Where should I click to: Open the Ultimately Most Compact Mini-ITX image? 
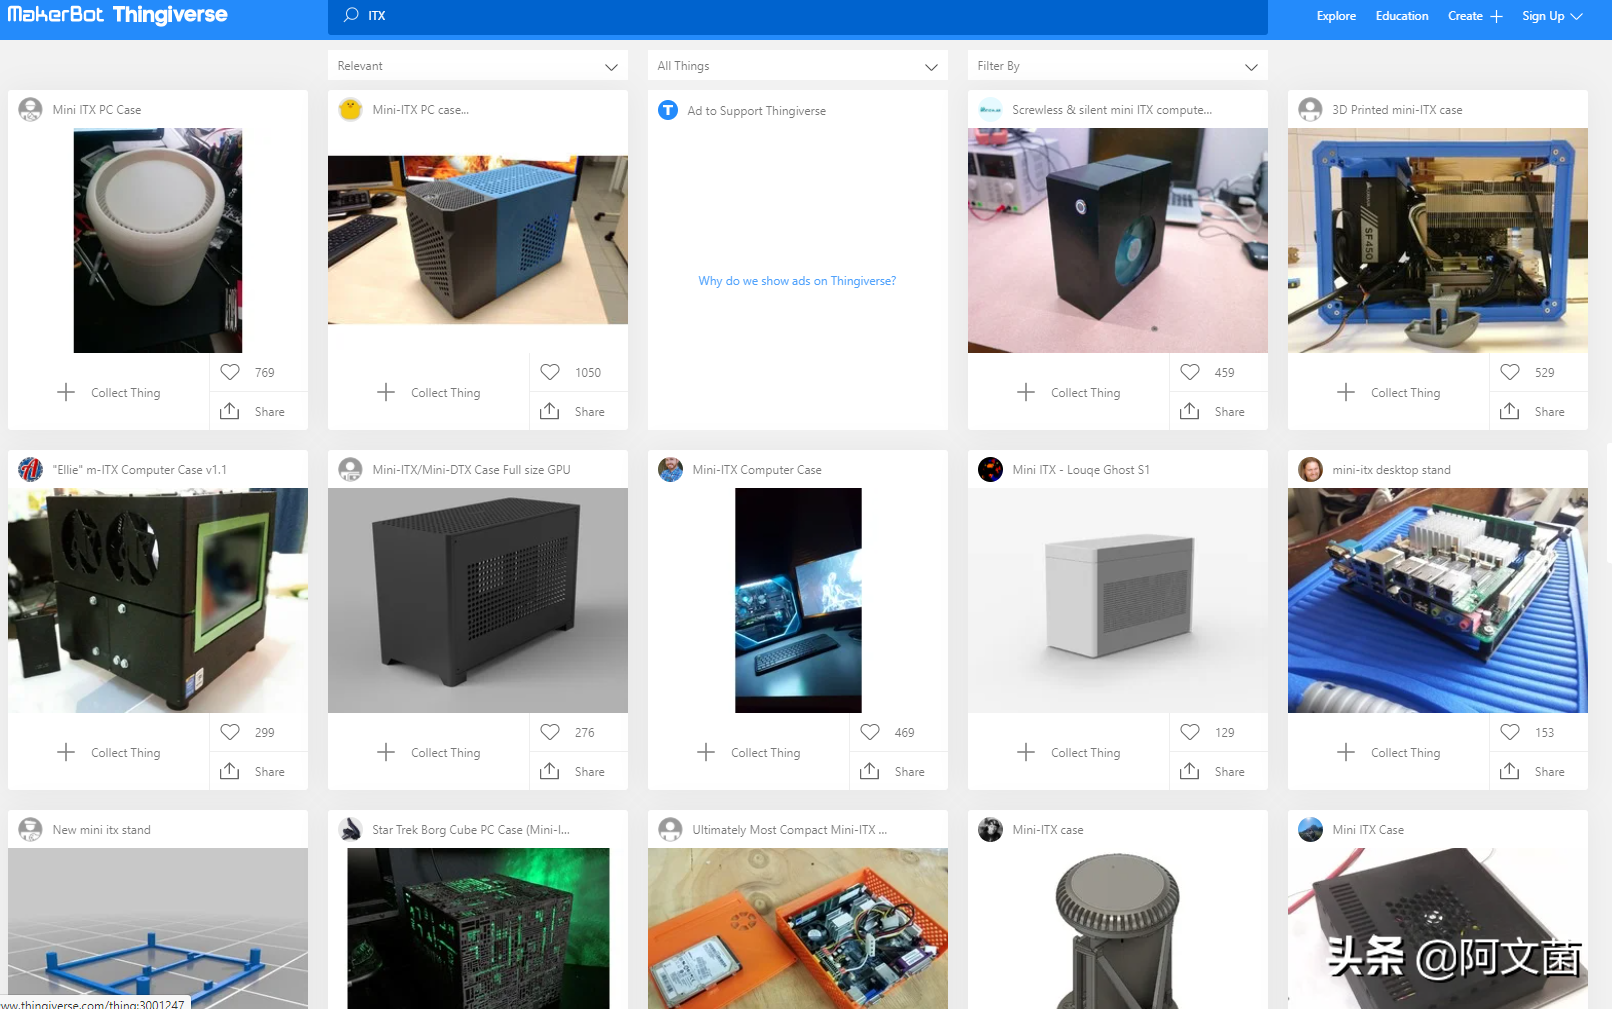pos(798,928)
